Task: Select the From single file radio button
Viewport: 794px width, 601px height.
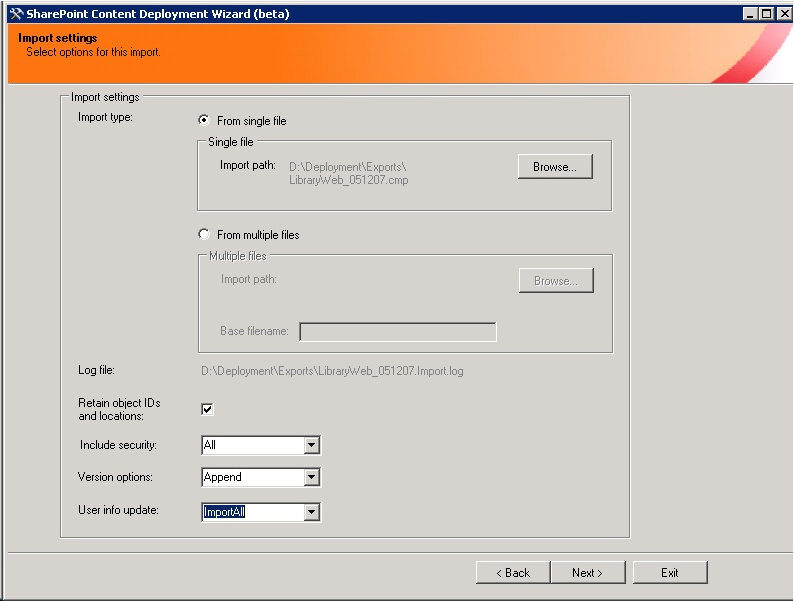Action: (204, 121)
